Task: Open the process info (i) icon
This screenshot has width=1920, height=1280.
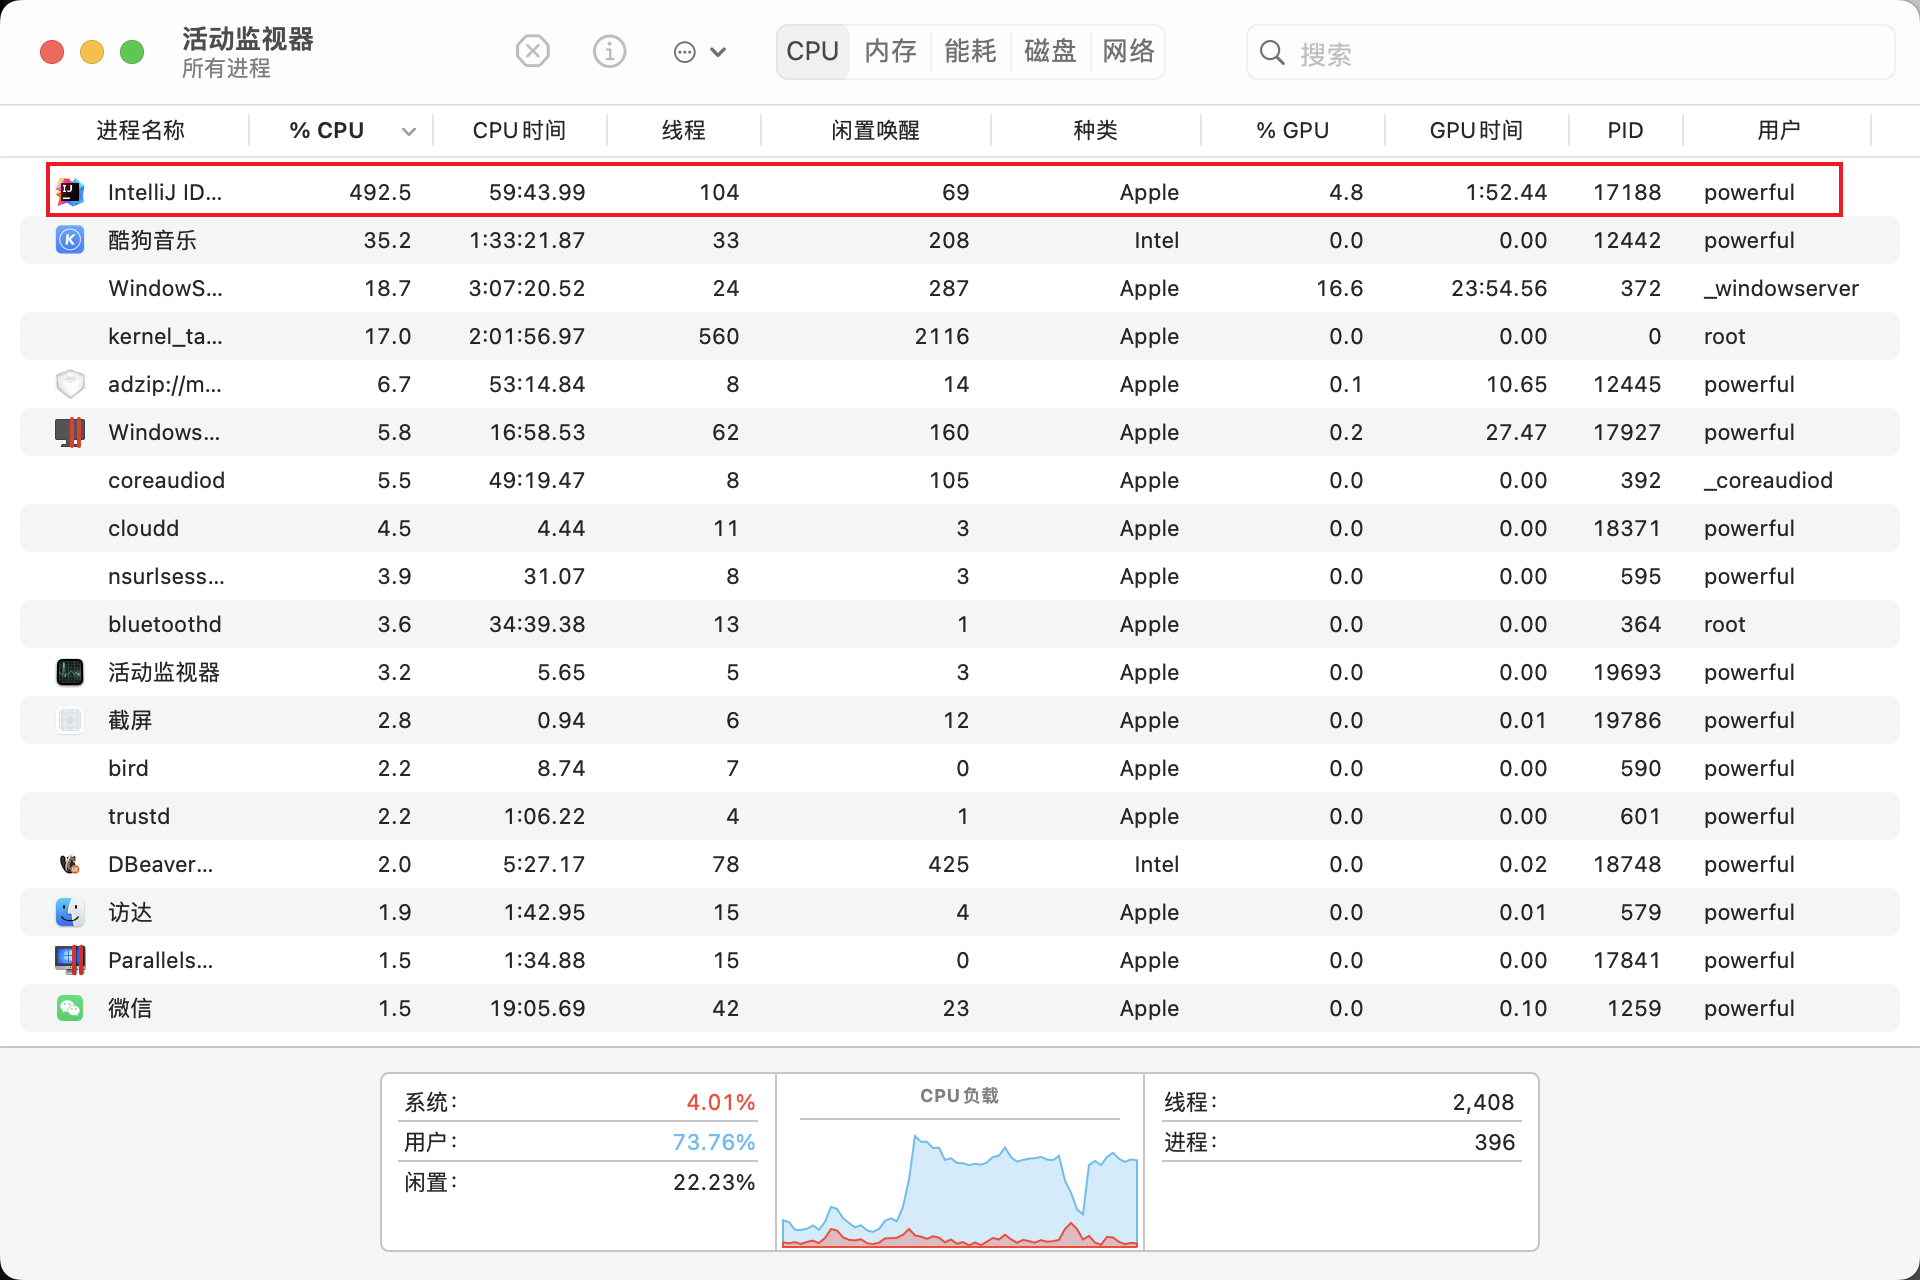Action: tap(609, 51)
